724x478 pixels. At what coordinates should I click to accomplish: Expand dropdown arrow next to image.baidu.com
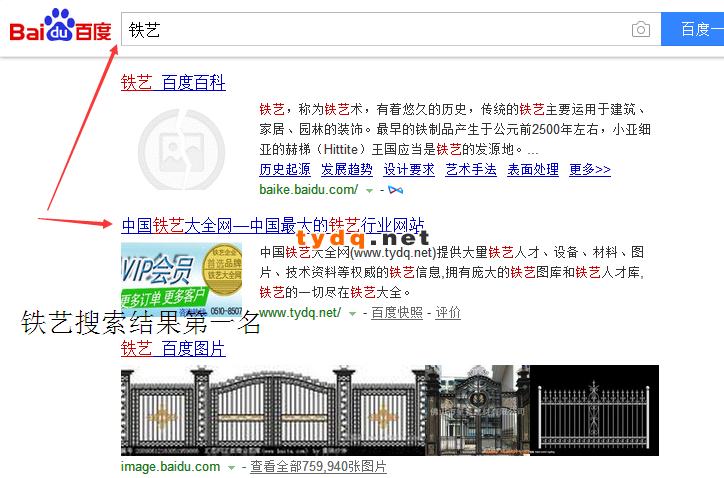pos(231,468)
